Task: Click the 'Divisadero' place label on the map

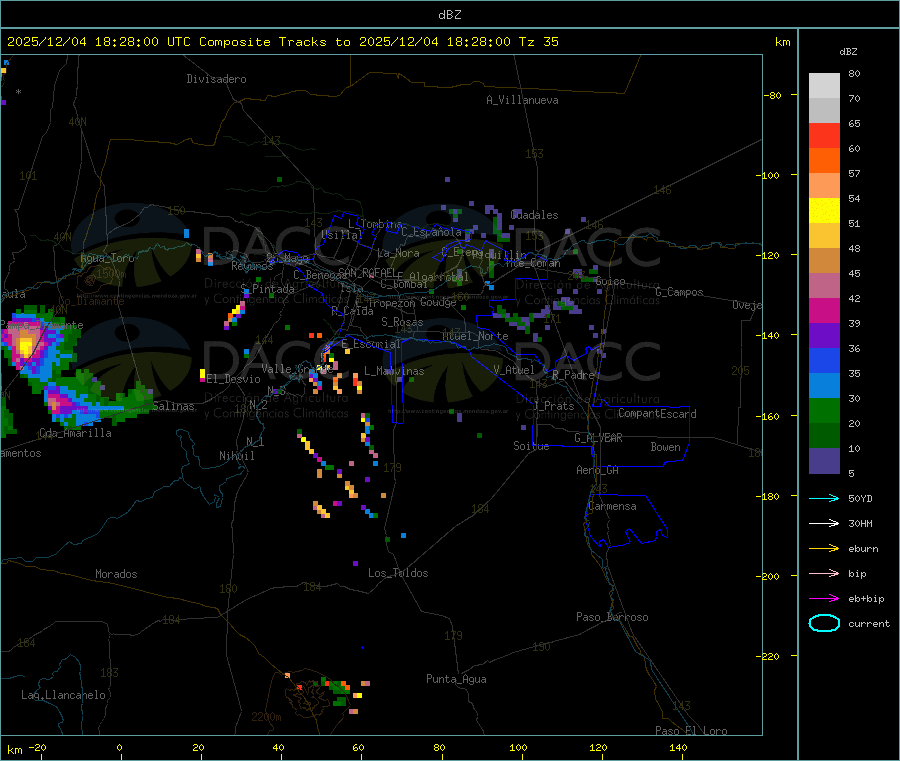Action: click(x=216, y=79)
